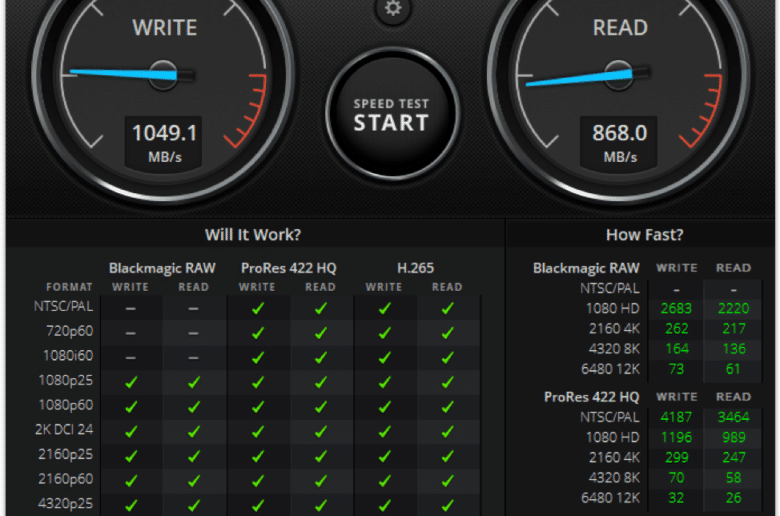Click H.265 READ checkmark for 1080i60
The height and width of the screenshot is (516, 780).
tap(448, 358)
